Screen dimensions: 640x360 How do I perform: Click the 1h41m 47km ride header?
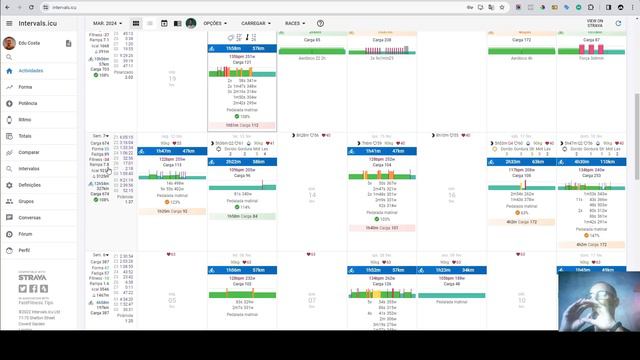click(382, 151)
